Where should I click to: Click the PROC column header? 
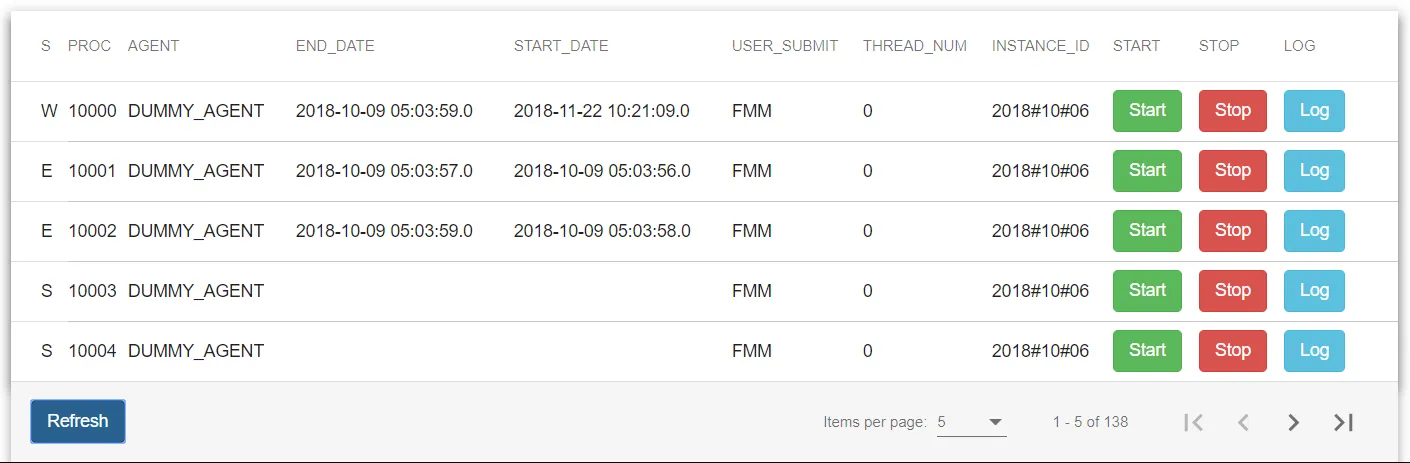89,46
